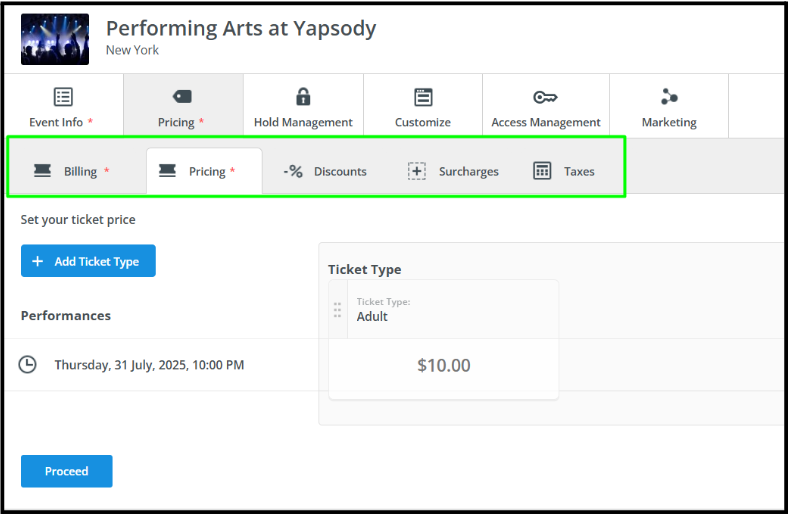
Task: Select the Discounts sub-tab
Action: 325,171
